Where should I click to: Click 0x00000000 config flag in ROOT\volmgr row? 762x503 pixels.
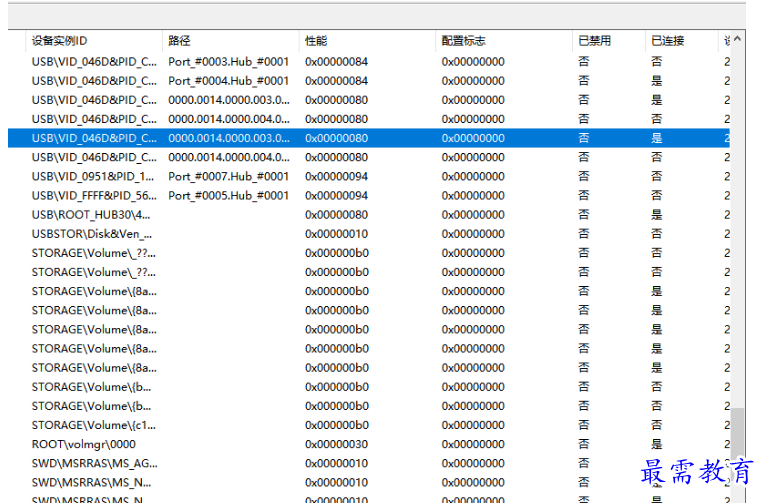[473, 444]
